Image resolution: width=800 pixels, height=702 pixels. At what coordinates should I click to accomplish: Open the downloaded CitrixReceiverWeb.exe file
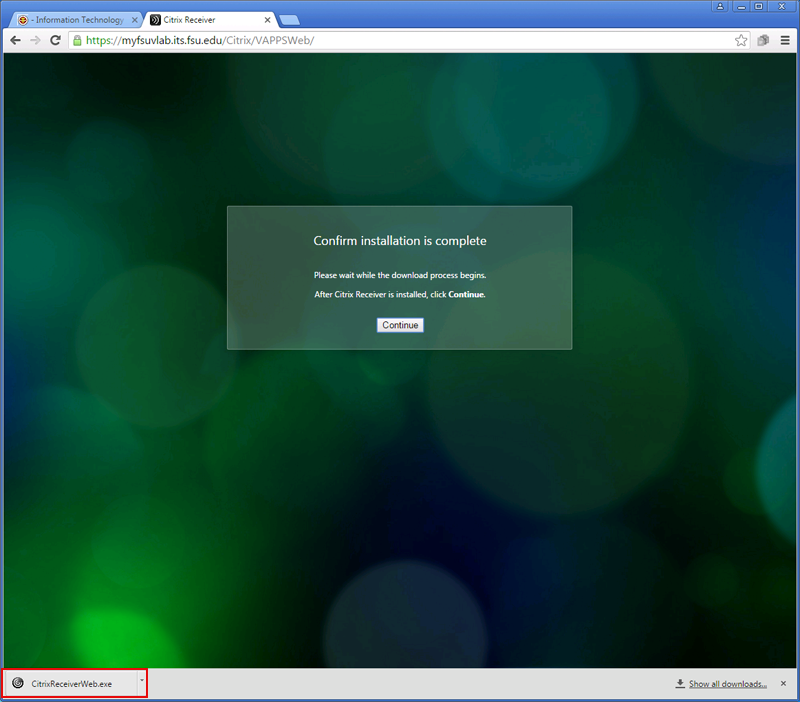(71, 684)
